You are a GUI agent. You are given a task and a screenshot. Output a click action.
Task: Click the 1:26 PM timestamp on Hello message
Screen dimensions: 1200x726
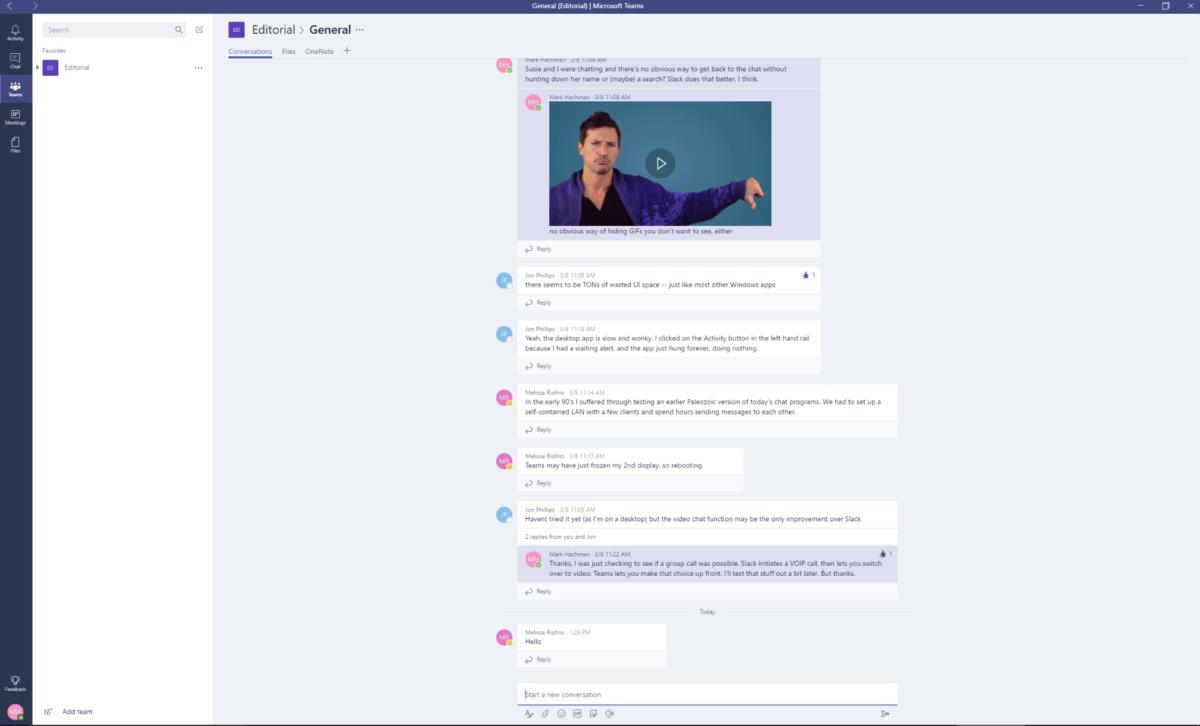579,632
